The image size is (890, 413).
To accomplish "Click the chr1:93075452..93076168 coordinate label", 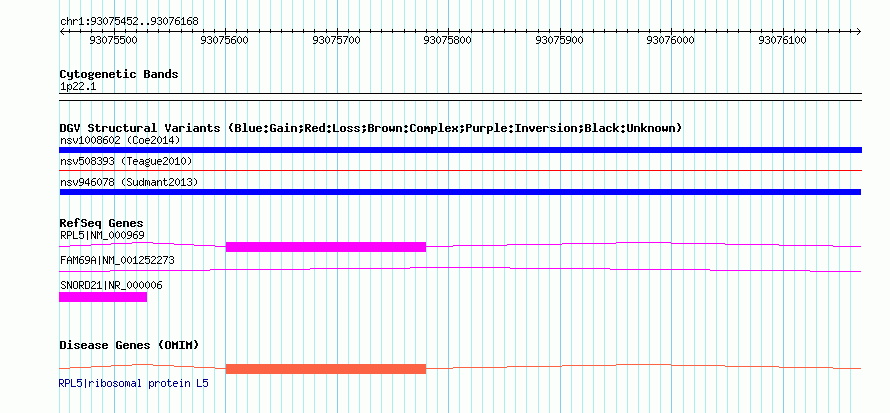I will pyautogui.click(x=129, y=22).
